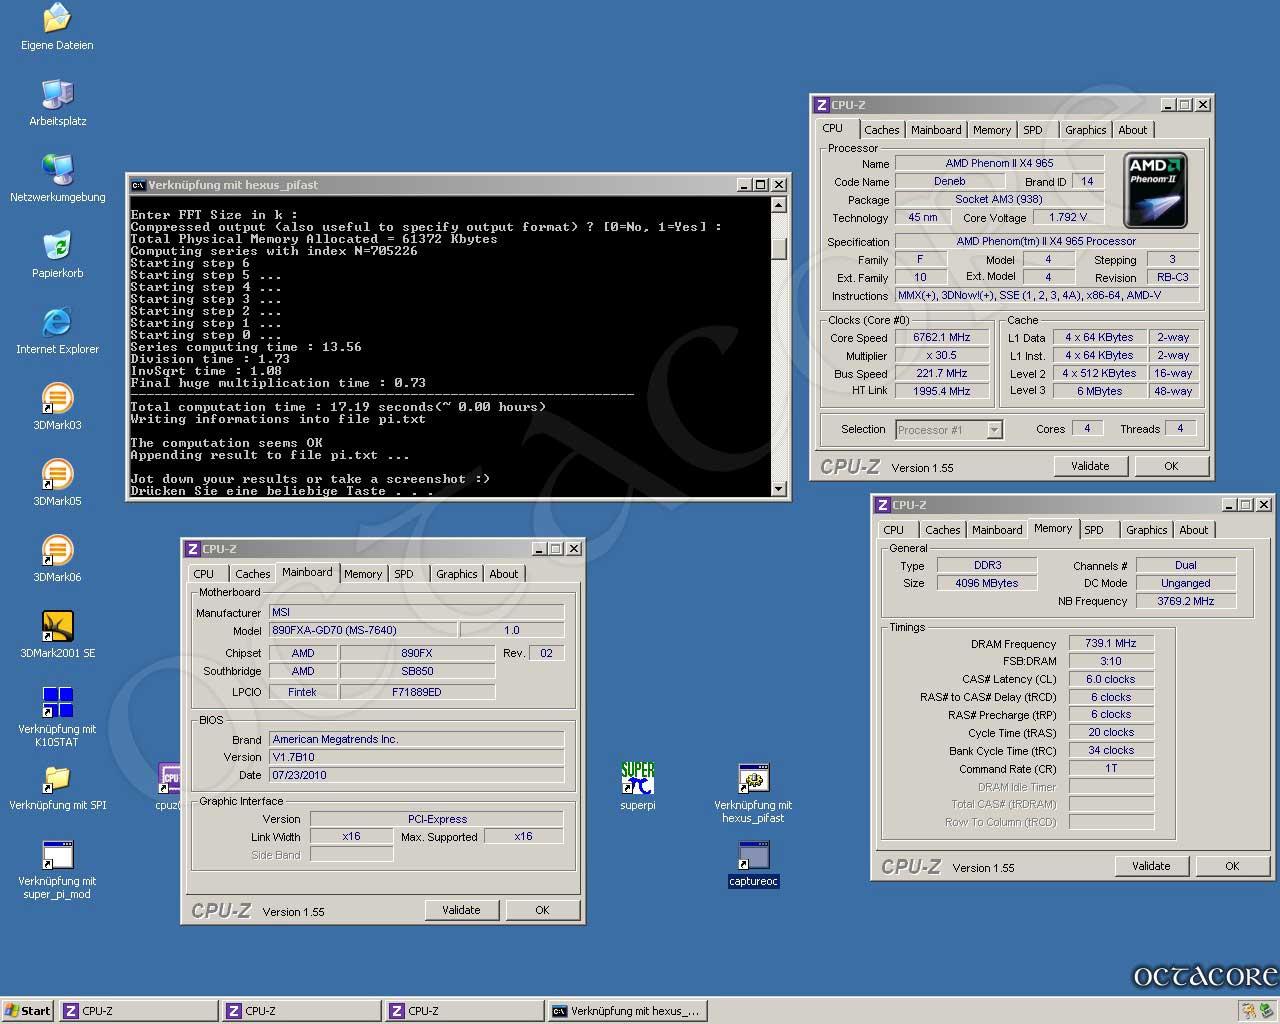
Task: Click the BIOS version V1.7B10 field
Action: tap(417, 757)
